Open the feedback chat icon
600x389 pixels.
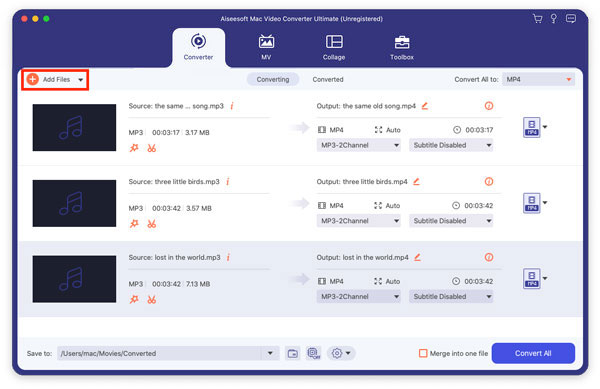pos(571,19)
